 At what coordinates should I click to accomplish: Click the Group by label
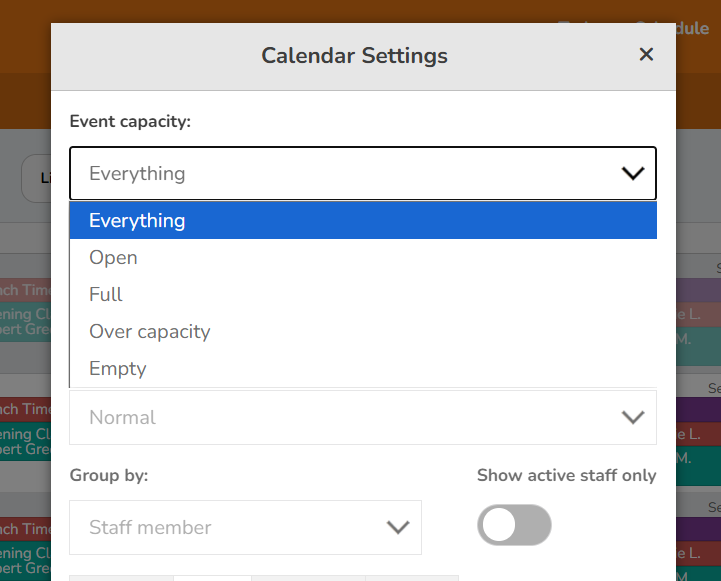tap(109, 475)
